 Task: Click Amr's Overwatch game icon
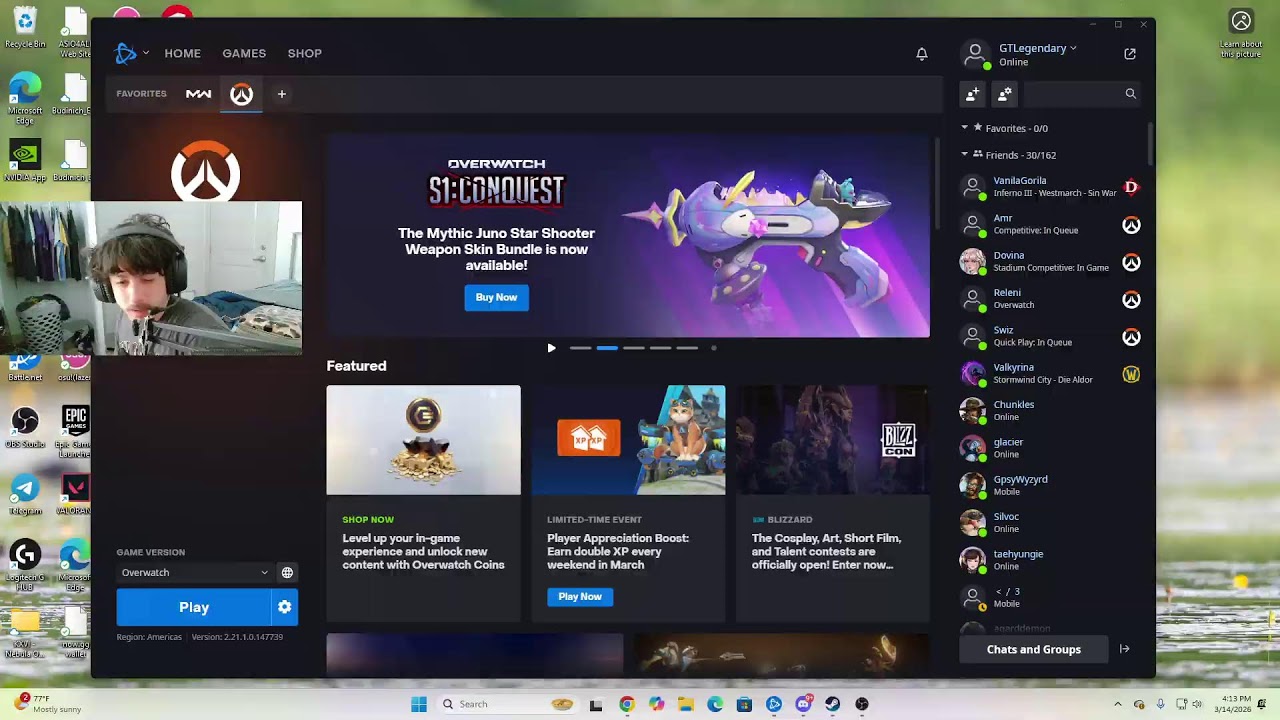1131,225
